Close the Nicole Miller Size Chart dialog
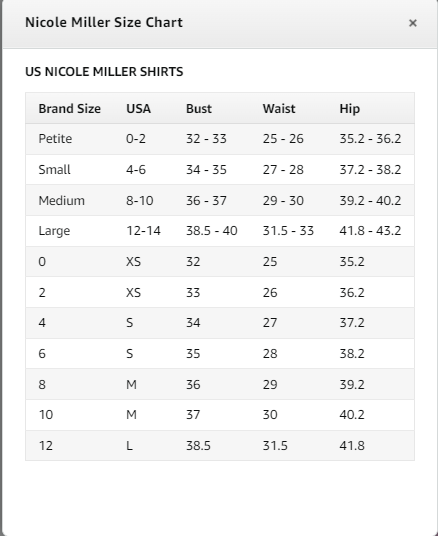This screenshot has width=438, height=536. point(413,23)
